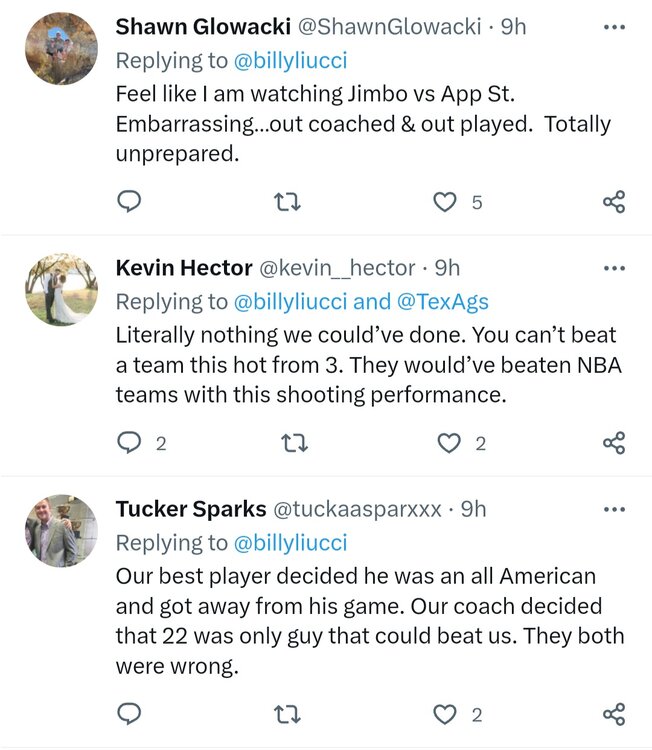
Task: Open the @tuckaasparxxx handle
Action: [x=357, y=509]
